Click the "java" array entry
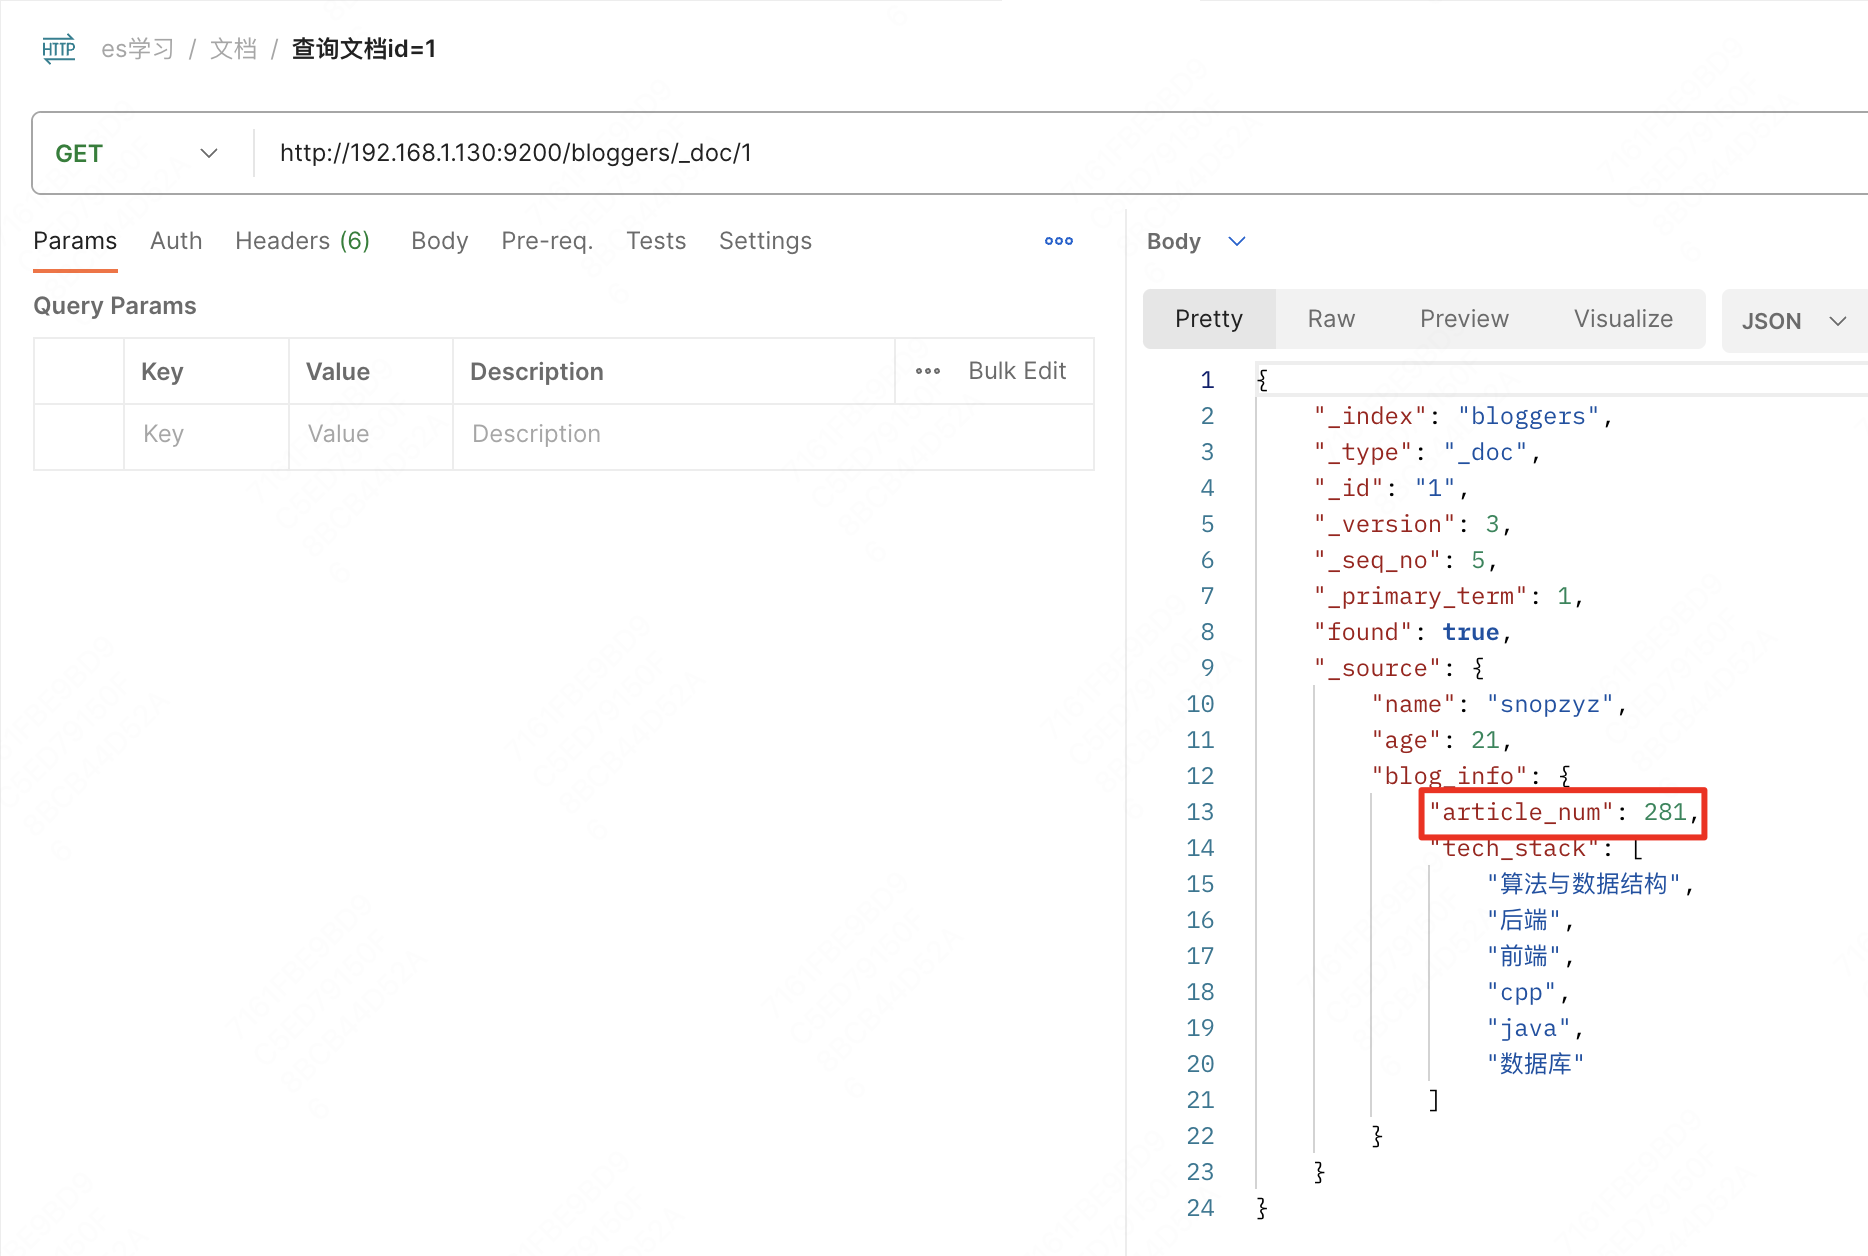The height and width of the screenshot is (1256, 1868). coord(1534,1028)
